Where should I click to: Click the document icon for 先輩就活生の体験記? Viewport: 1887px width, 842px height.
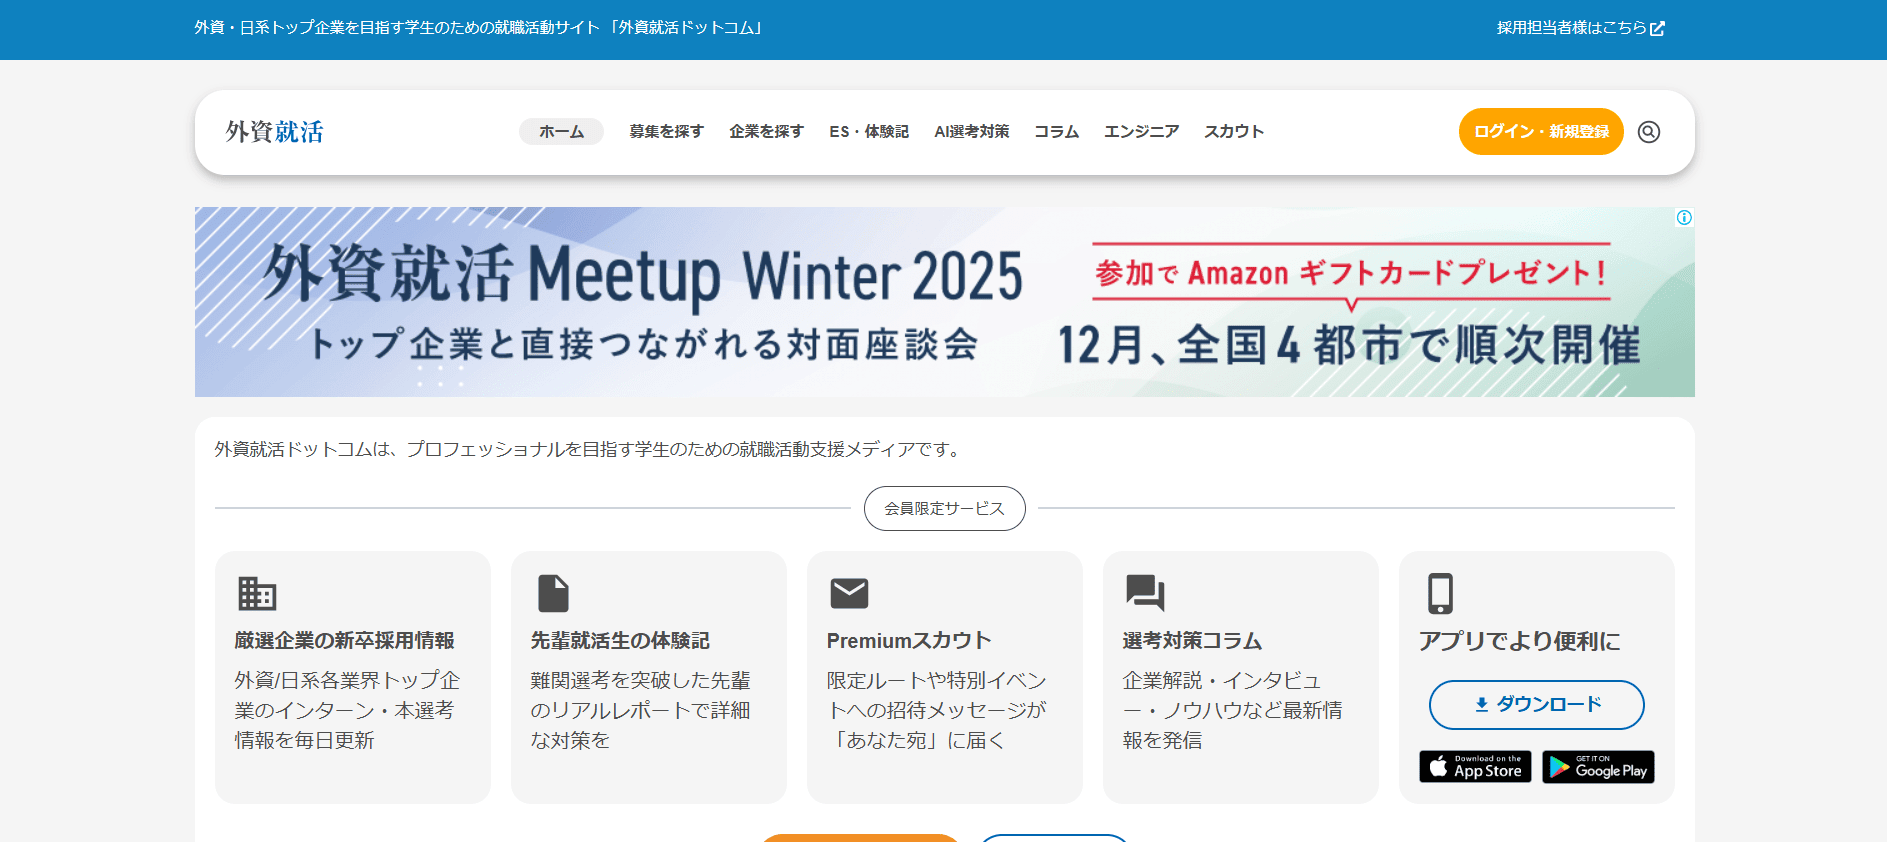click(x=553, y=593)
